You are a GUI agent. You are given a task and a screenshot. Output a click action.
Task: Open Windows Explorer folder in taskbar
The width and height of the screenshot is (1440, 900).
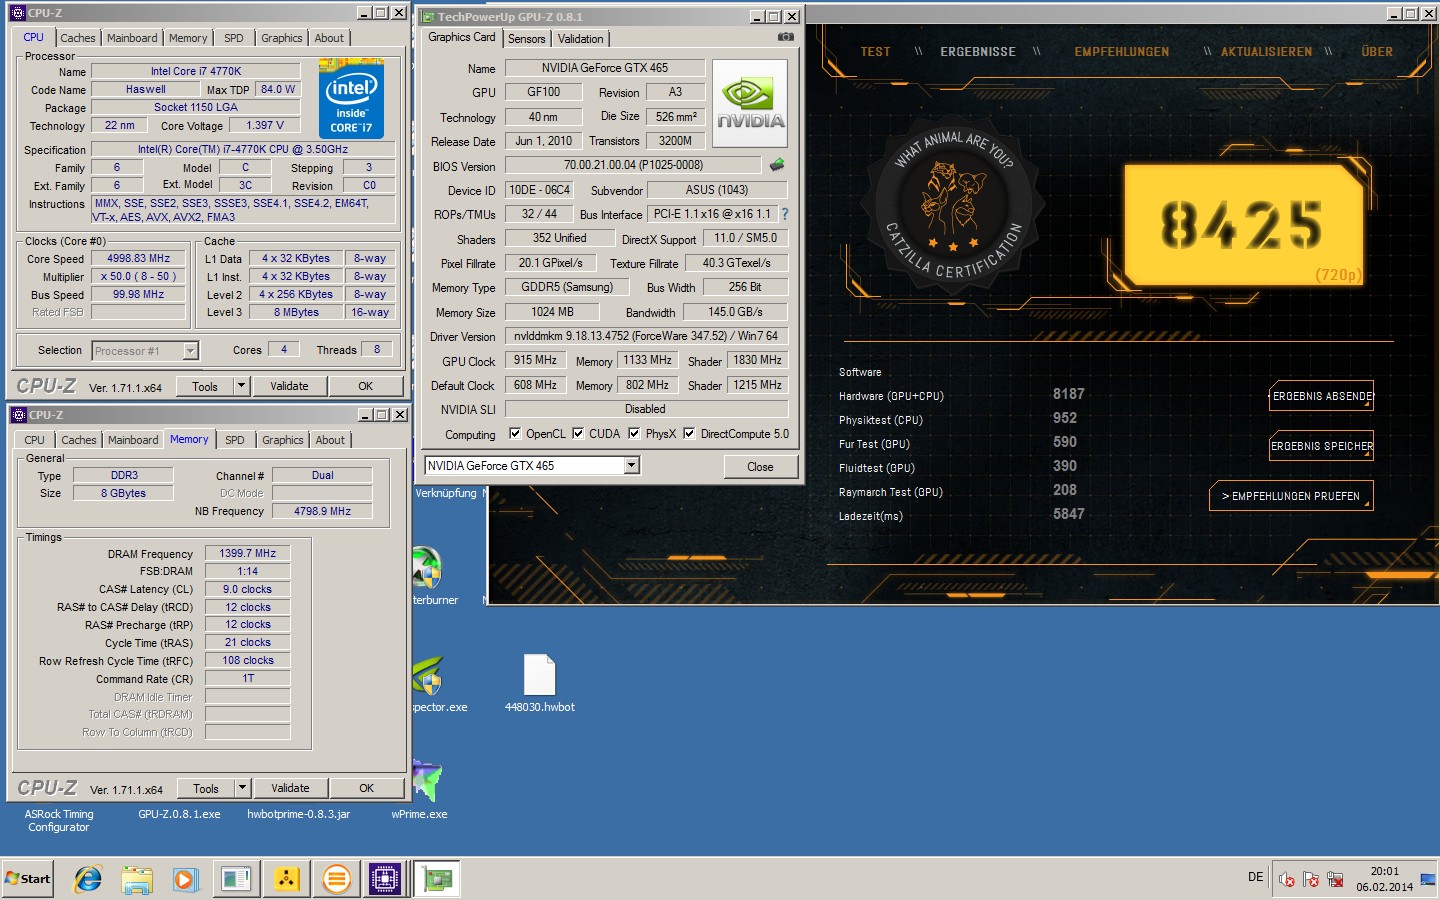coord(137,879)
